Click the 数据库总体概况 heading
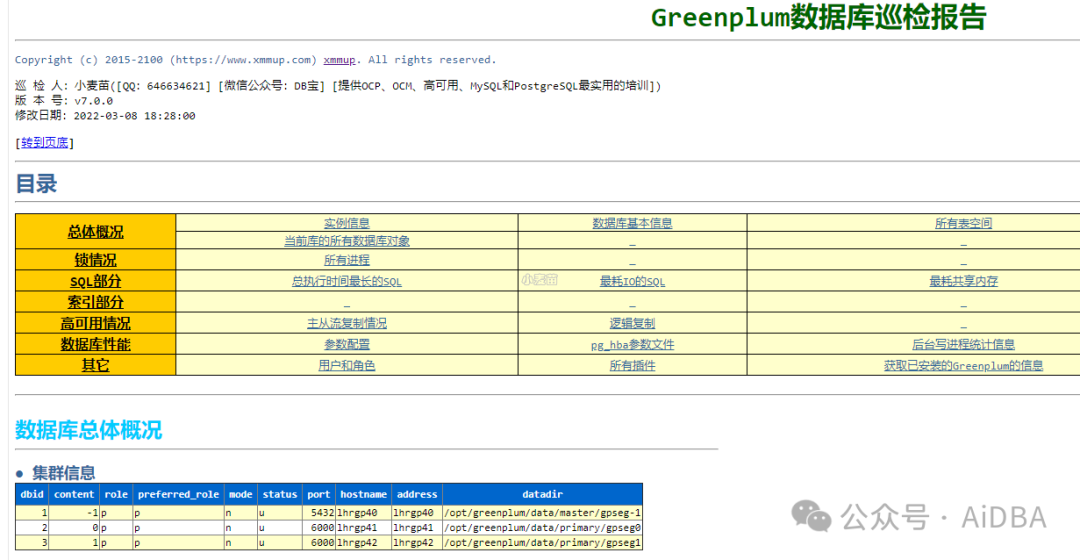Image resolution: width=1080 pixels, height=560 pixels. (x=88, y=430)
